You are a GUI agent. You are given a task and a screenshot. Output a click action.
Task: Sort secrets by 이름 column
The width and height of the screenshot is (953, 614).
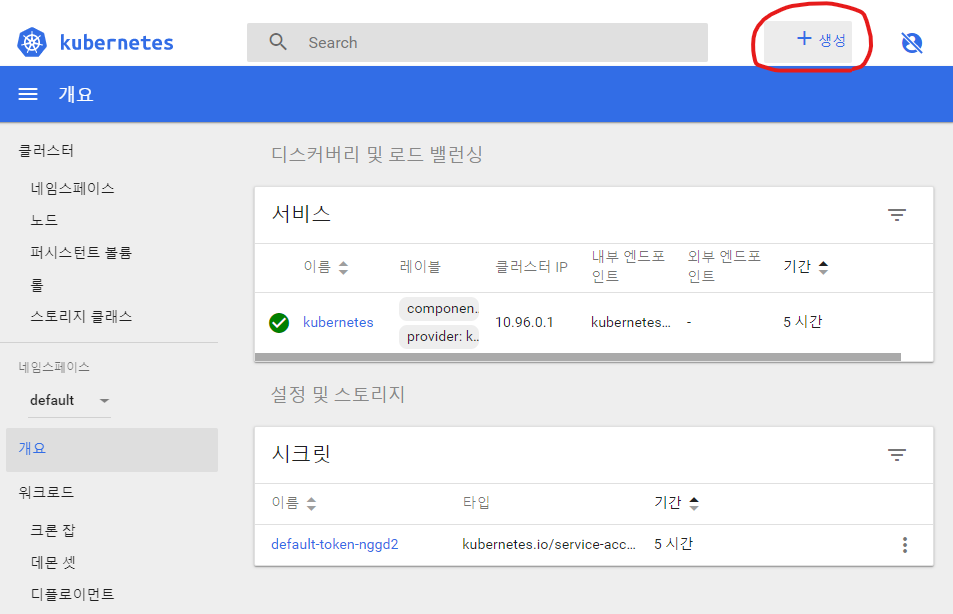coord(294,503)
